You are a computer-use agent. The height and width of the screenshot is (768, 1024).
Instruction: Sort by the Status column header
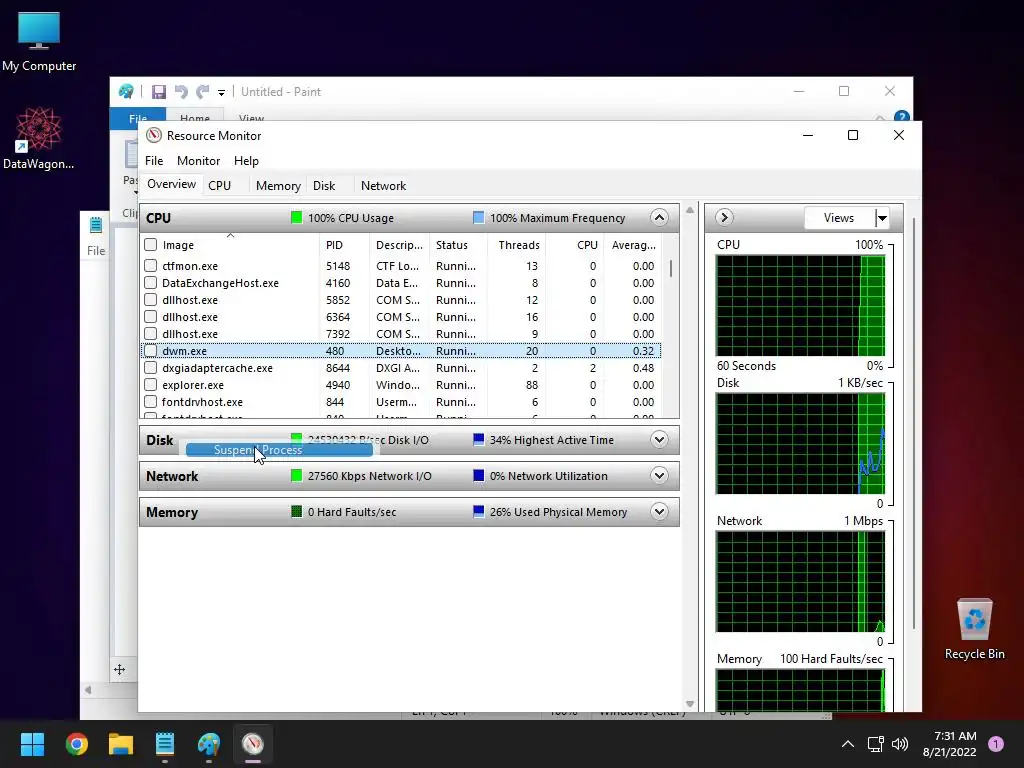458,245
